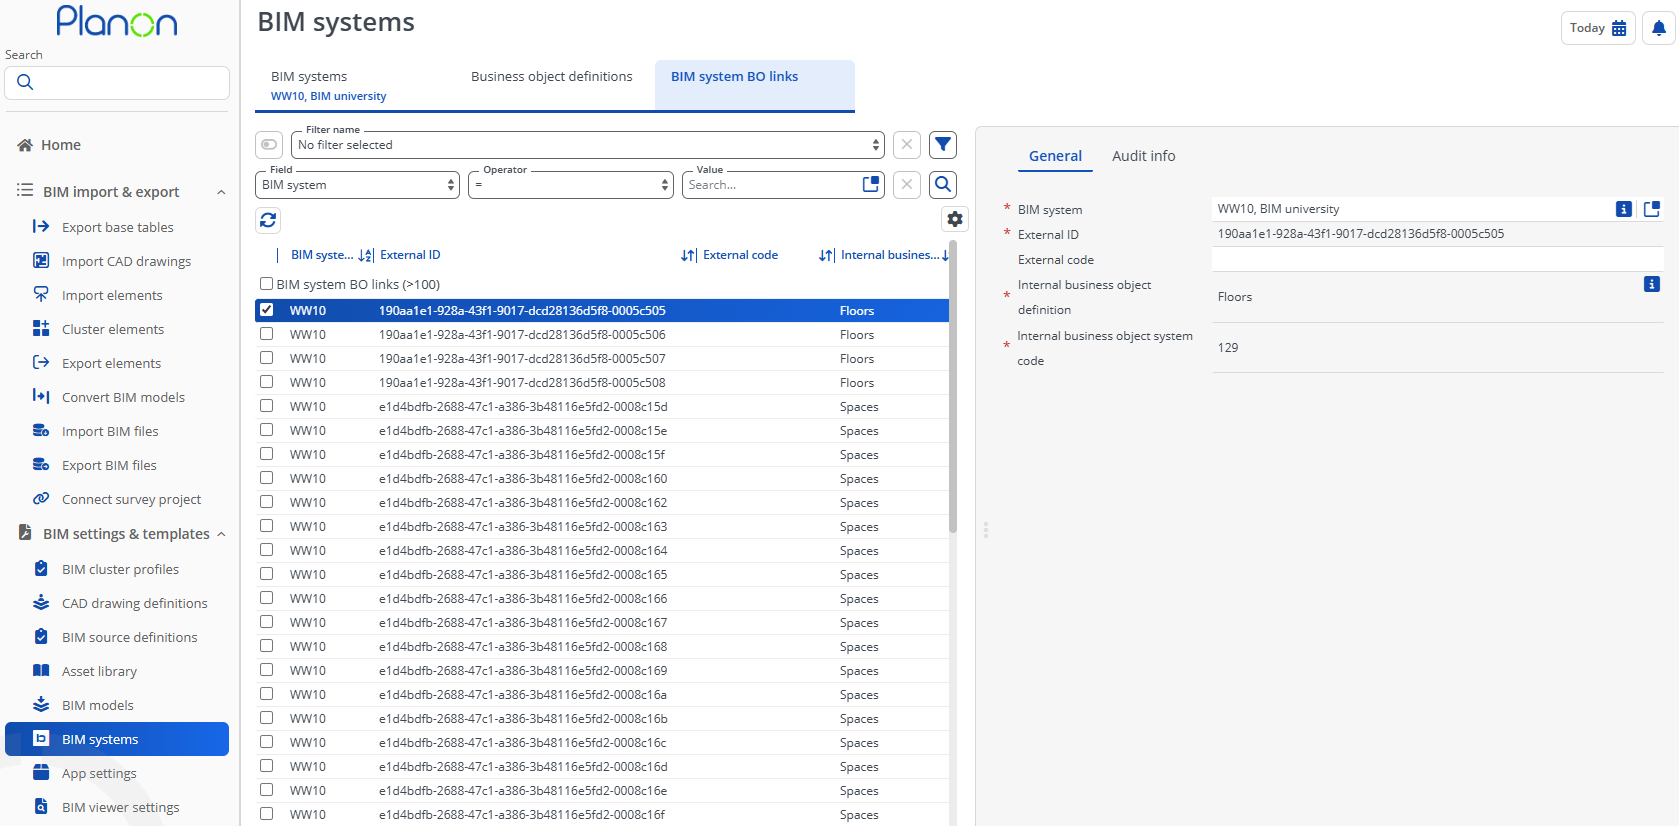Show info for Internal business object definition
1679x826 pixels.
click(x=1652, y=284)
